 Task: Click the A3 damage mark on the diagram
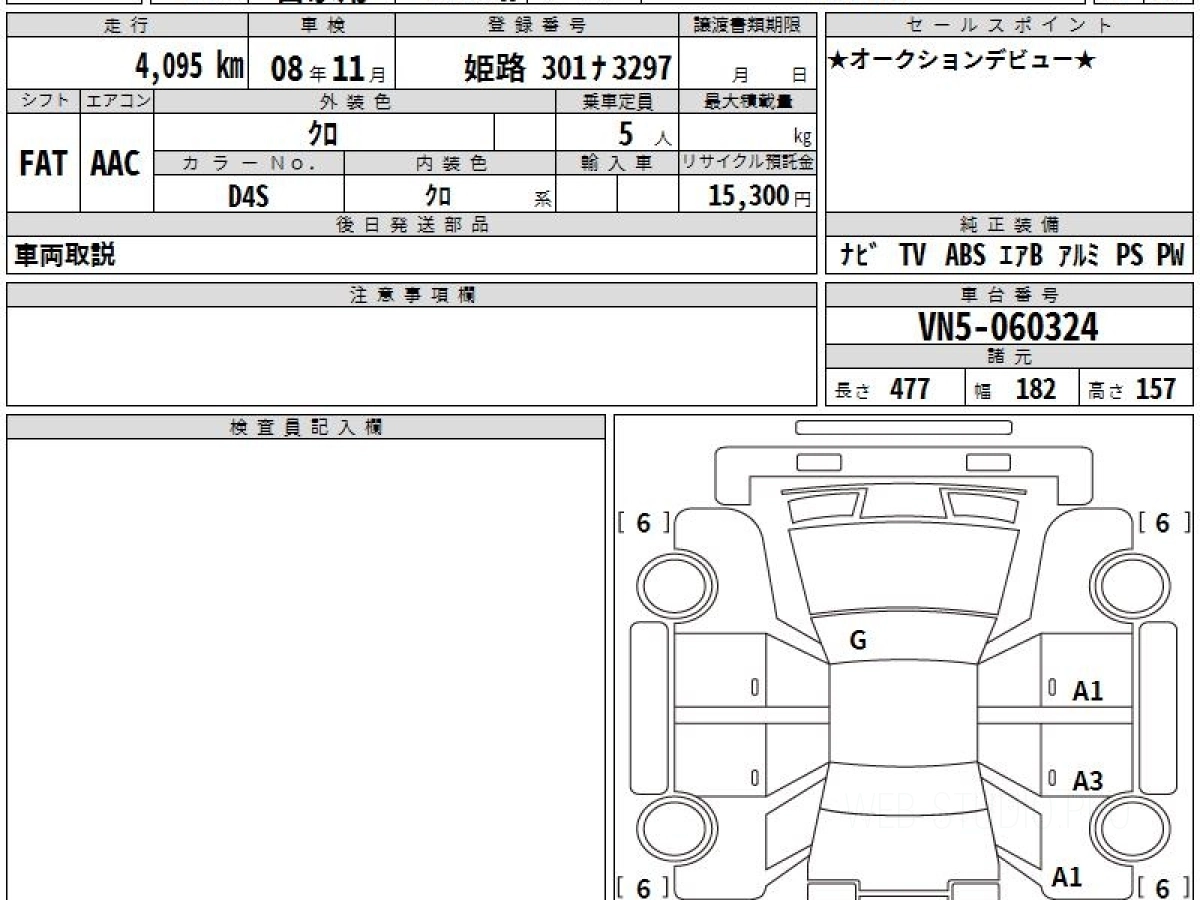1087,781
